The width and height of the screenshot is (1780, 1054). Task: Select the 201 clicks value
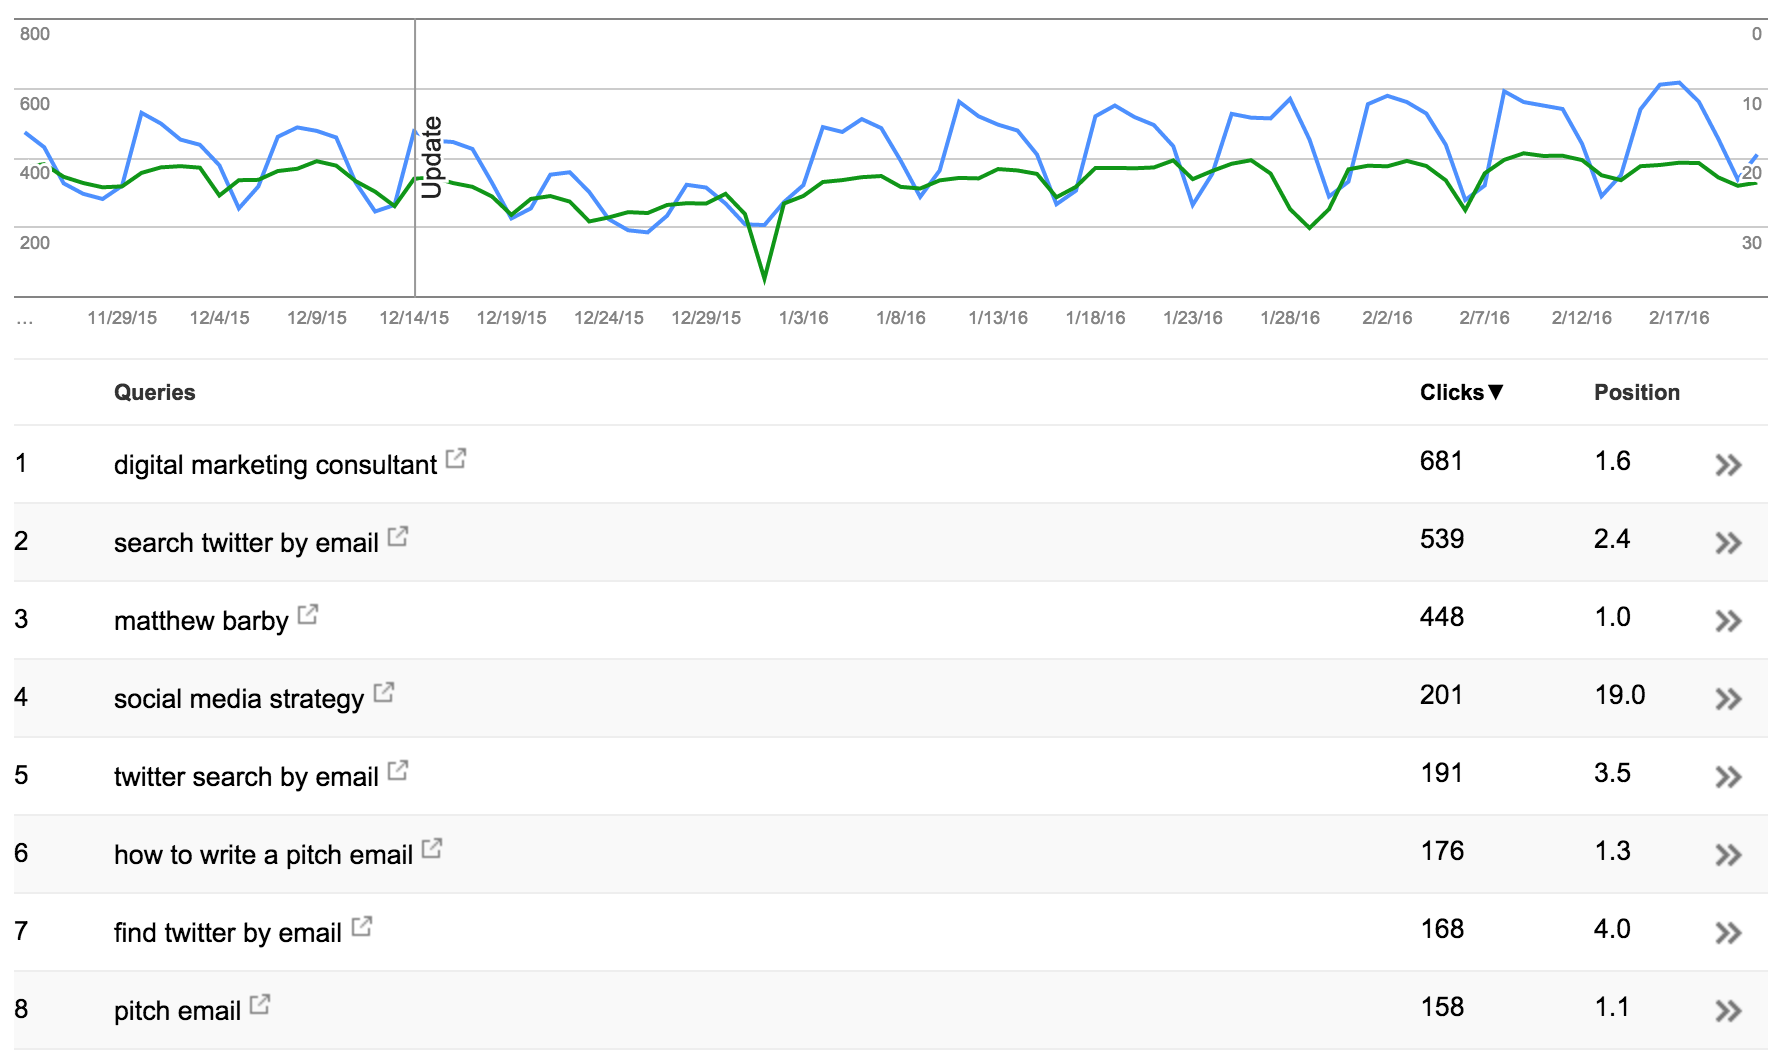1441,695
